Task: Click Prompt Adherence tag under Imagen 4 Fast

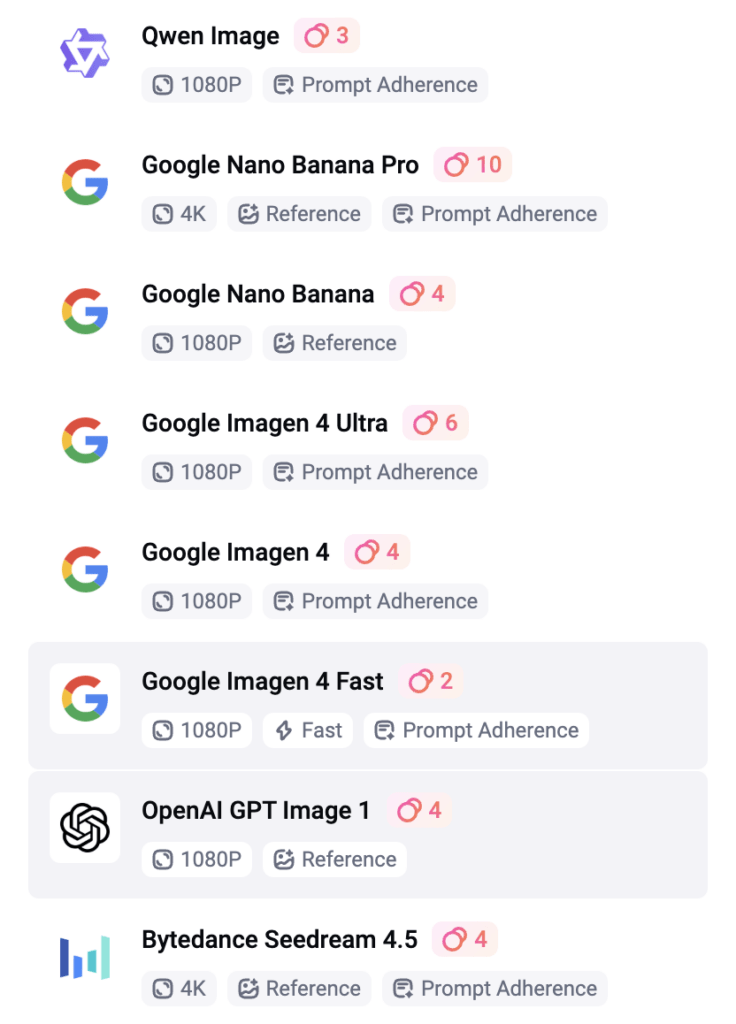Action: [x=477, y=731]
